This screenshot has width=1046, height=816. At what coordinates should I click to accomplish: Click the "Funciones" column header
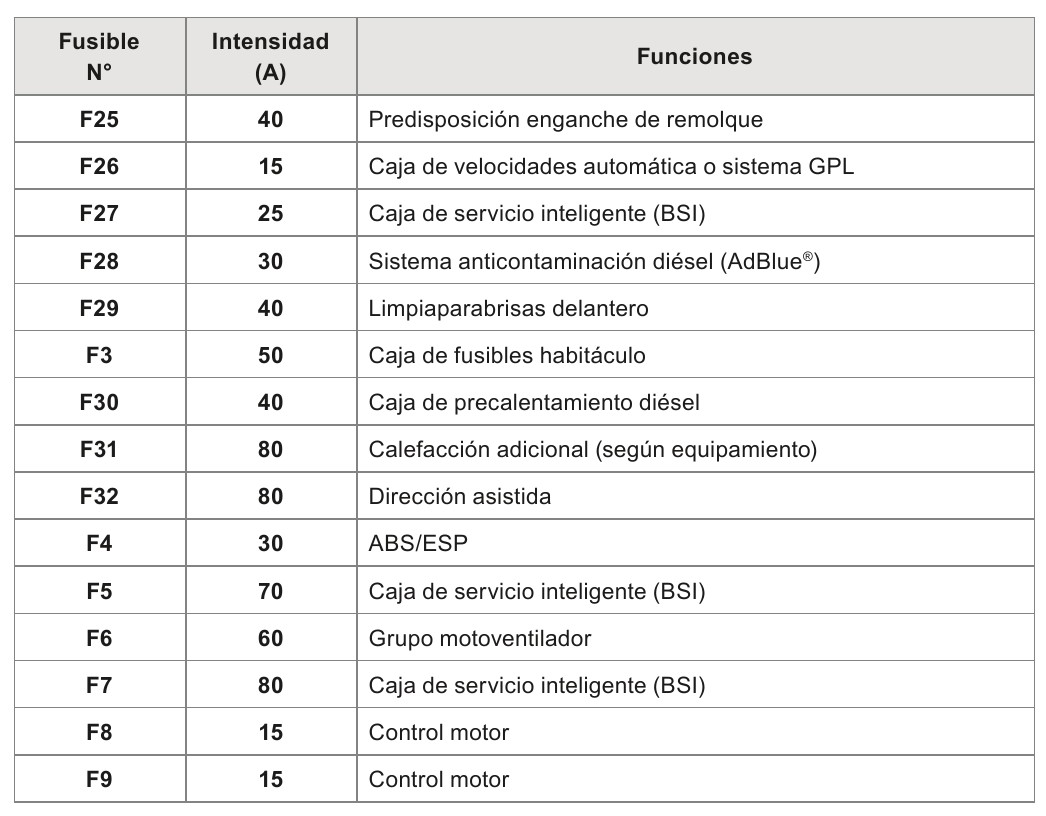click(x=694, y=57)
